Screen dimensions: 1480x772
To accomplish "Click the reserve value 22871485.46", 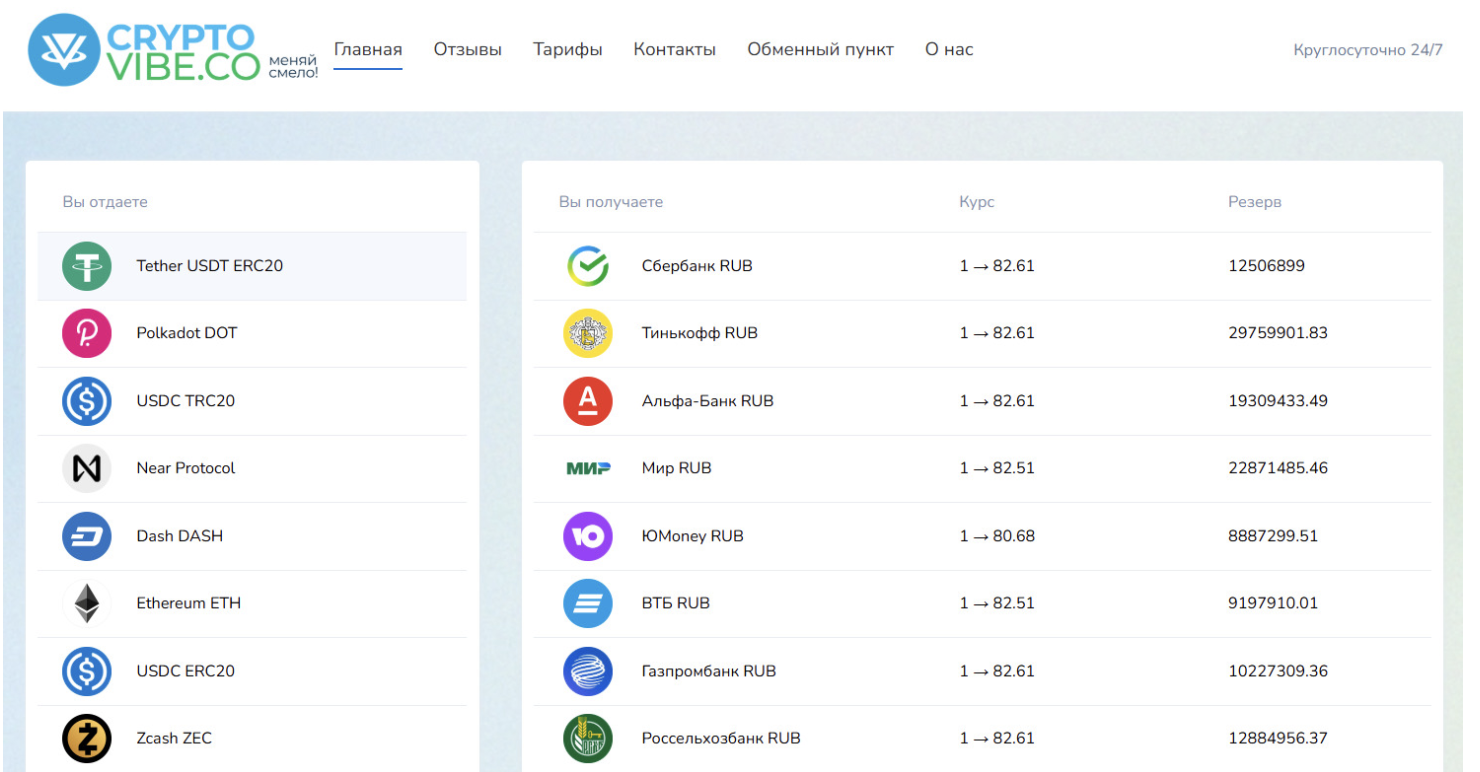I will pyautogui.click(x=1278, y=468).
